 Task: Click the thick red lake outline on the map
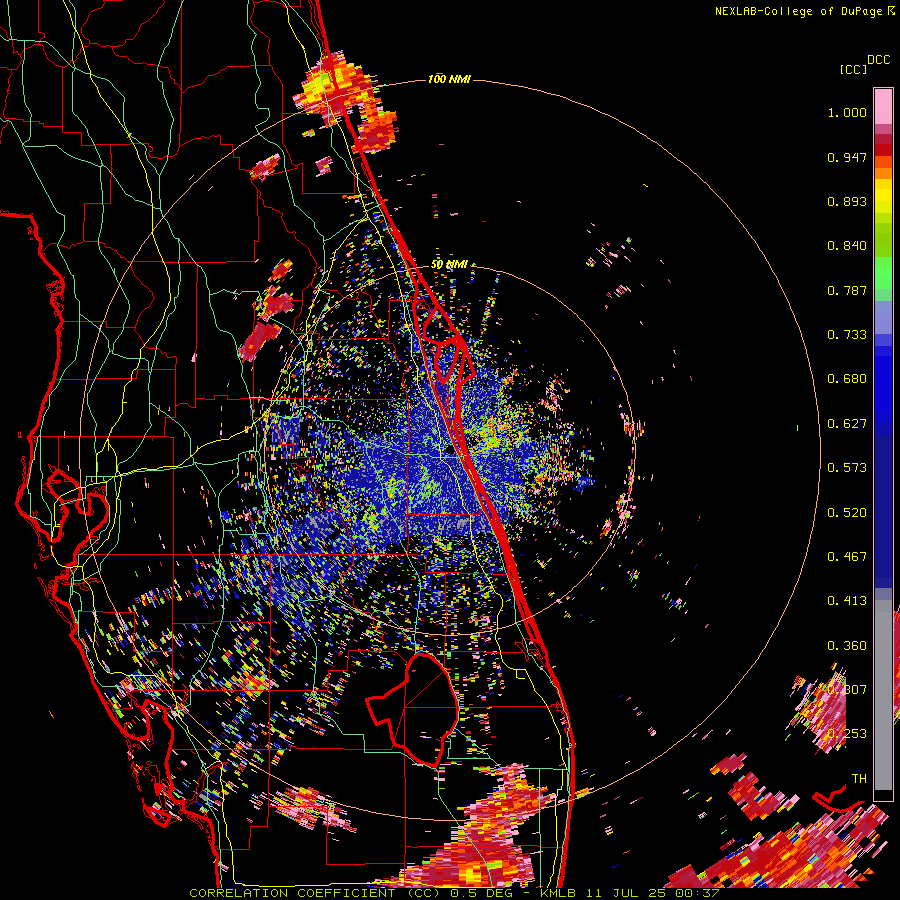click(x=414, y=709)
